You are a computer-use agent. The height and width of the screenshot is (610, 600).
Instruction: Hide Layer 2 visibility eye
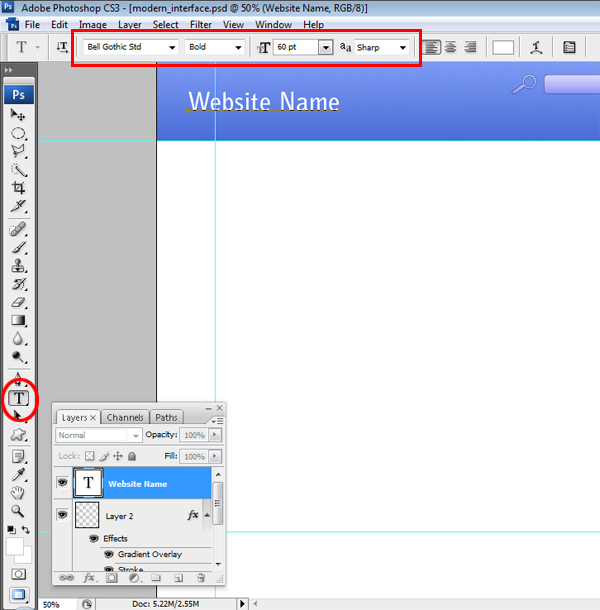(x=62, y=515)
